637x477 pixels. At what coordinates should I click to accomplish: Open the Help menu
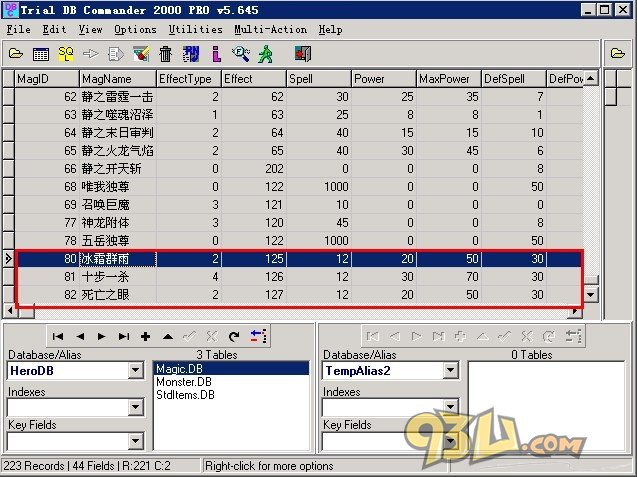pyautogui.click(x=330, y=30)
